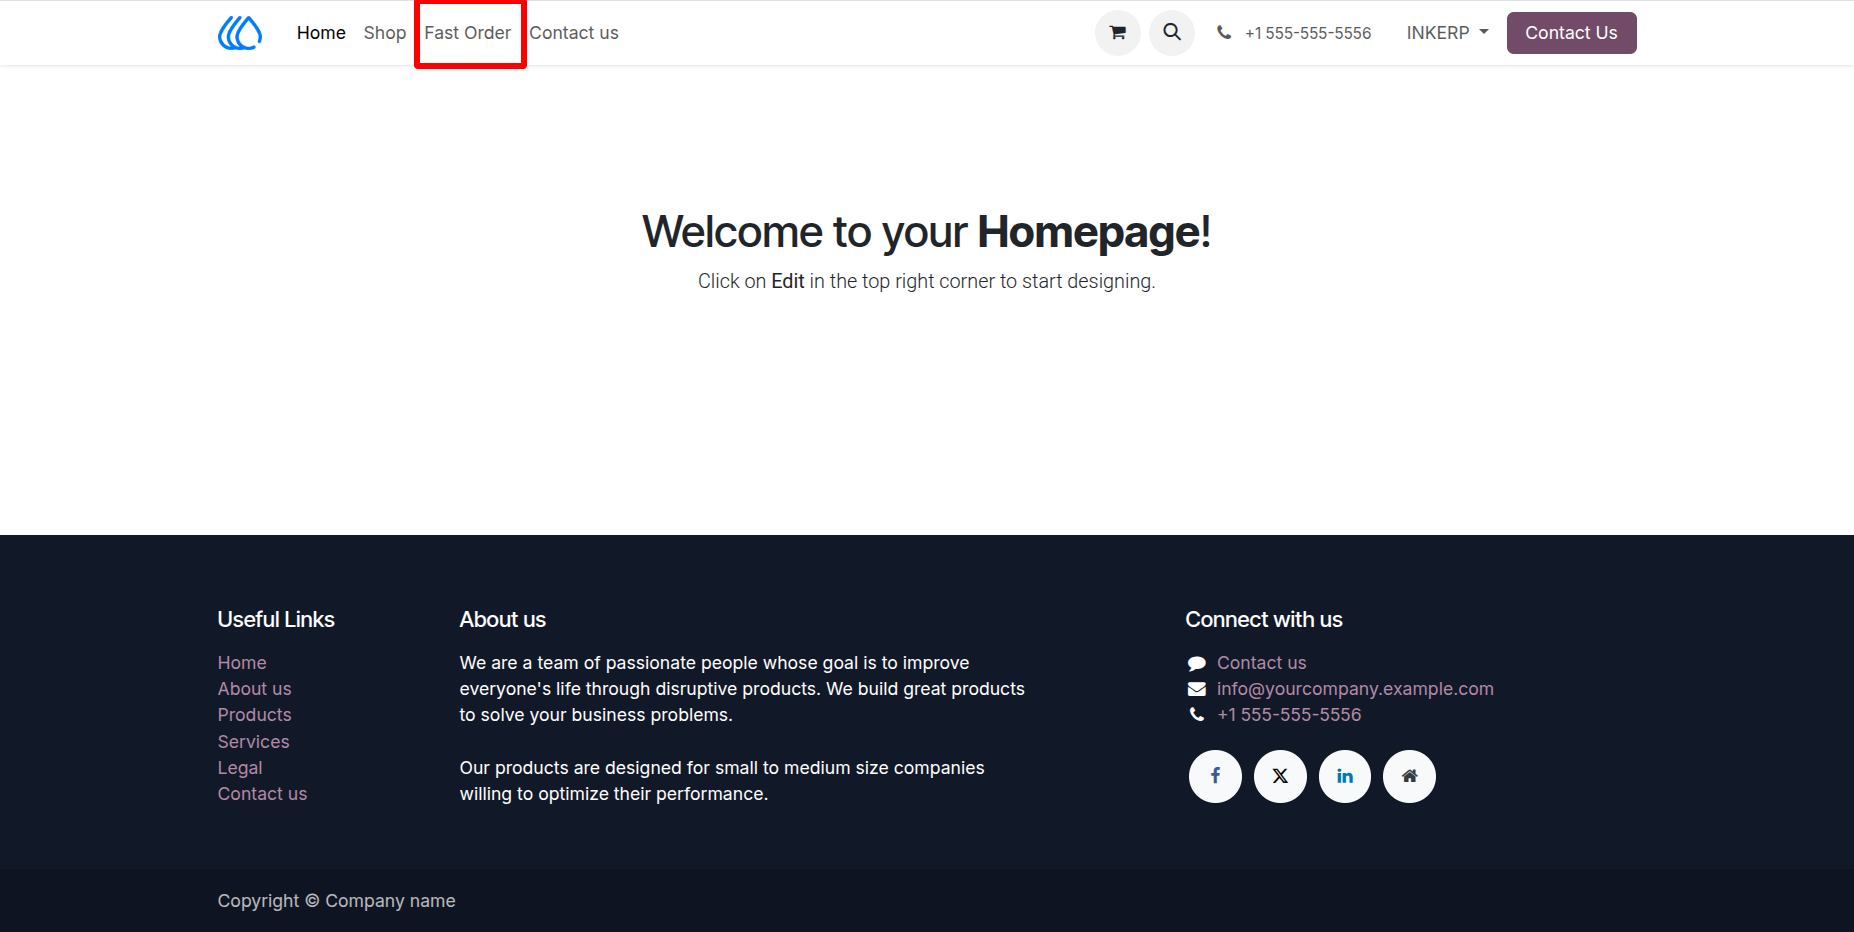Click the search magnifier icon

click(1172, 33)
